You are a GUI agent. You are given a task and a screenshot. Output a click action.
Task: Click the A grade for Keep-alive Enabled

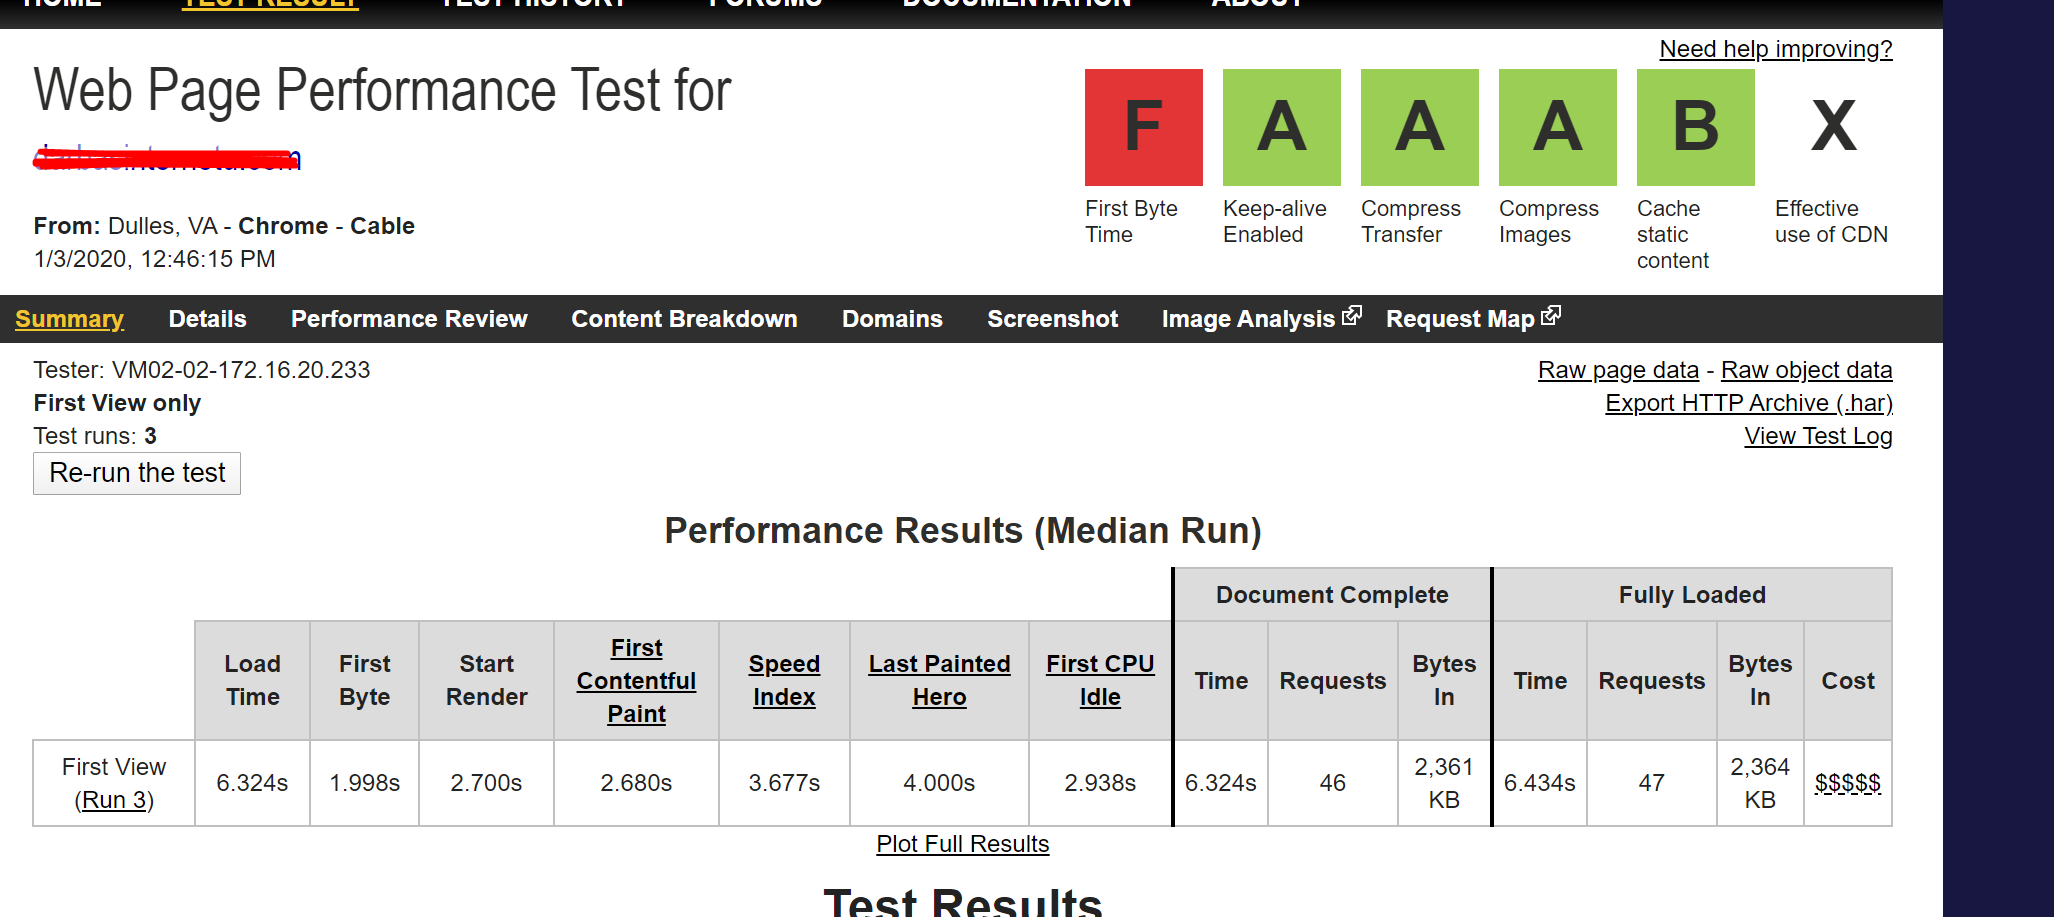(x=1281, y=127)
